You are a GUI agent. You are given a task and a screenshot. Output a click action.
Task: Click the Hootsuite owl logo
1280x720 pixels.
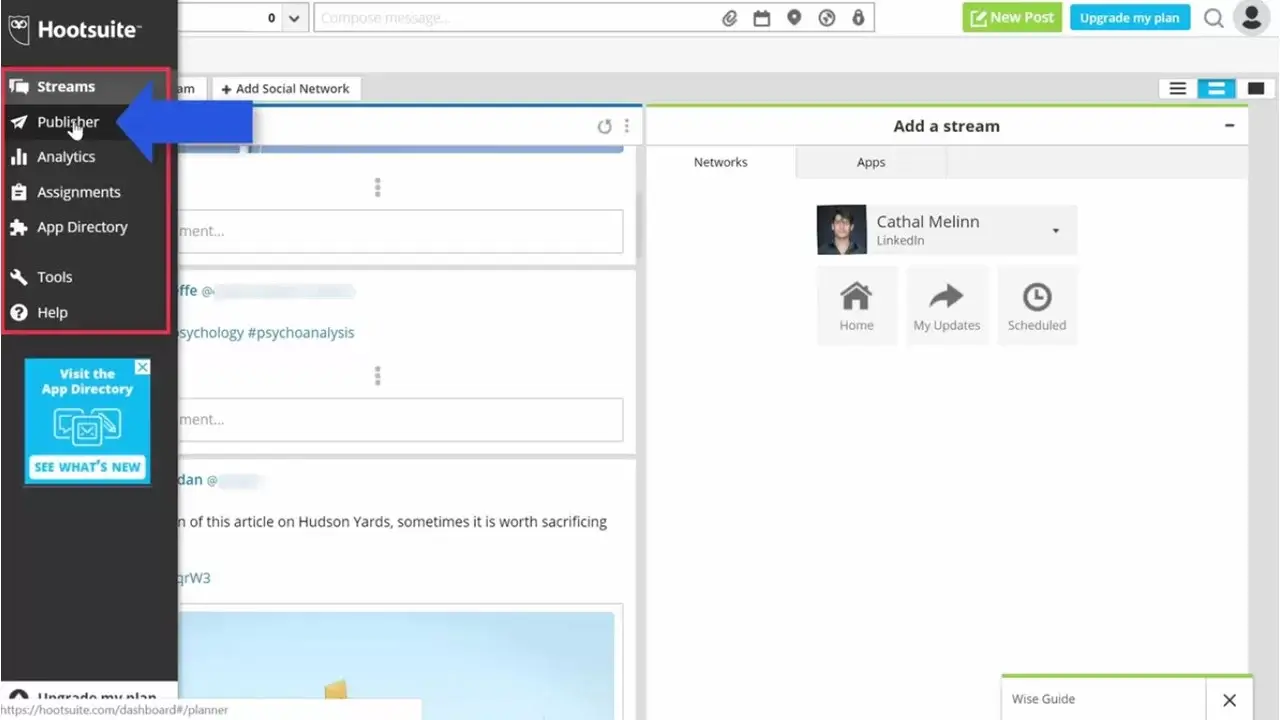tap(18, 29)
